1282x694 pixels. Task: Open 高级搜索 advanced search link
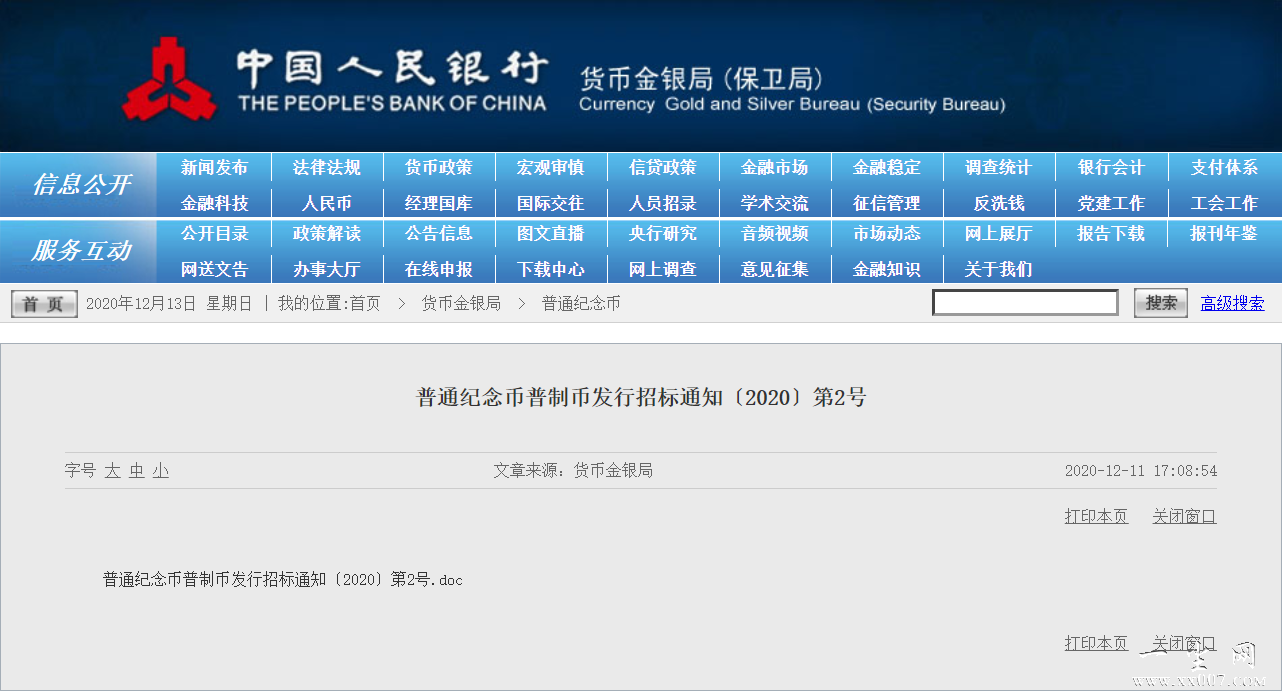tap(1232, 303)
